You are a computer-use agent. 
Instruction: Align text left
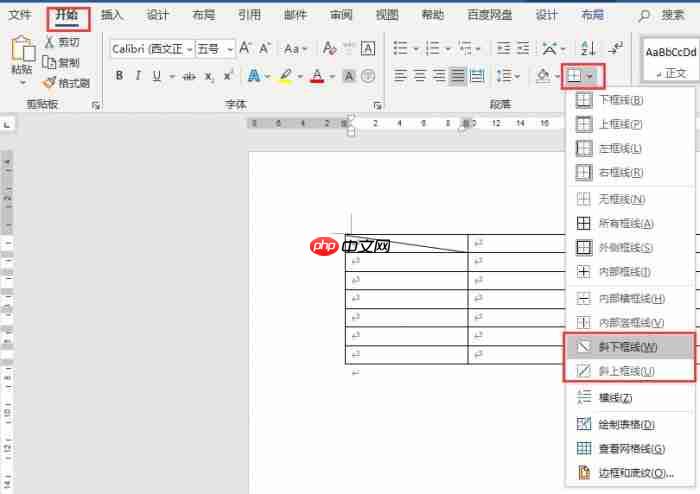(400, 76)
